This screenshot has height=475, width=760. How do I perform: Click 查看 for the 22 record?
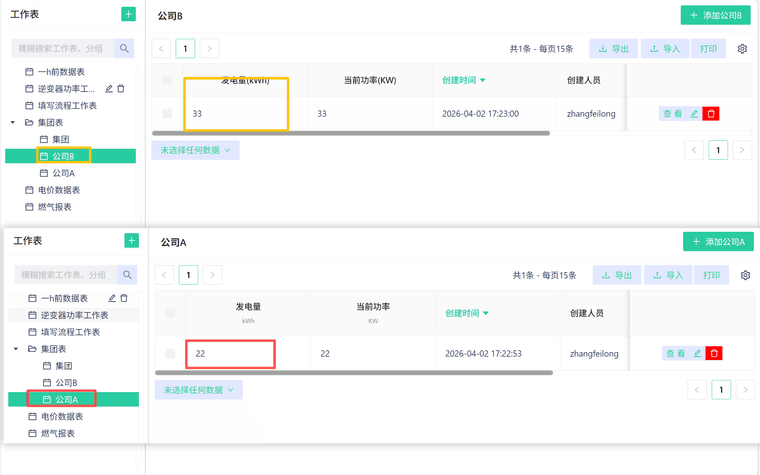(675, 353)
